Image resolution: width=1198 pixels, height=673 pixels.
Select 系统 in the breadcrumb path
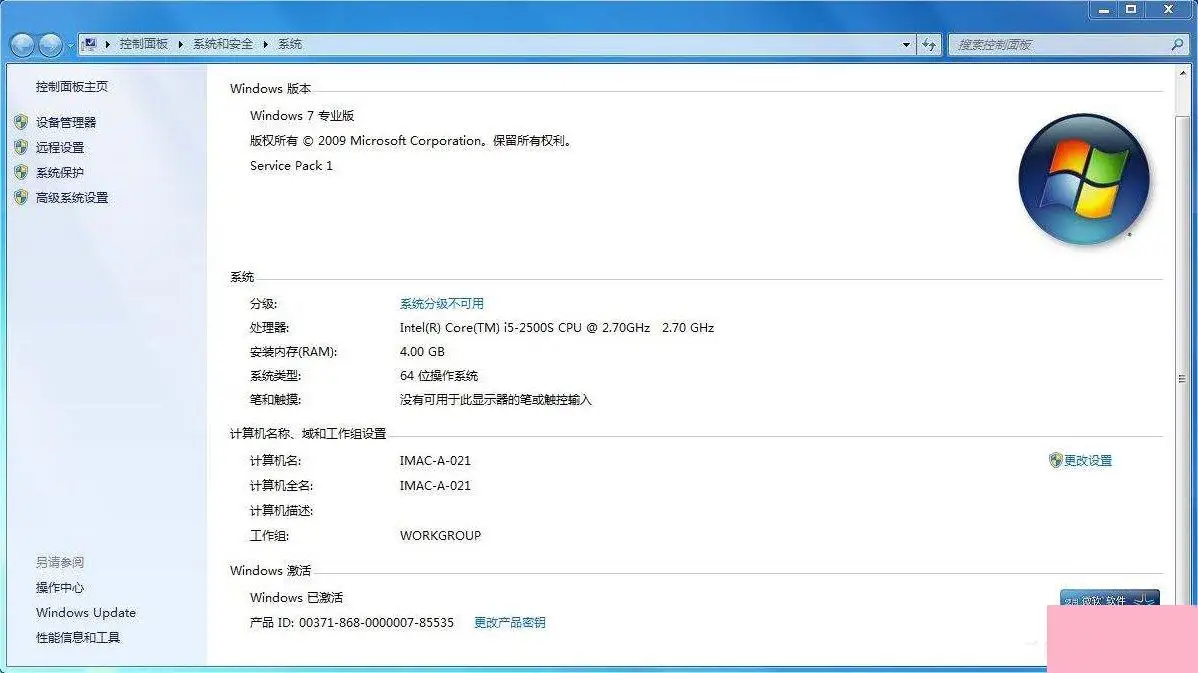(289, 44)
